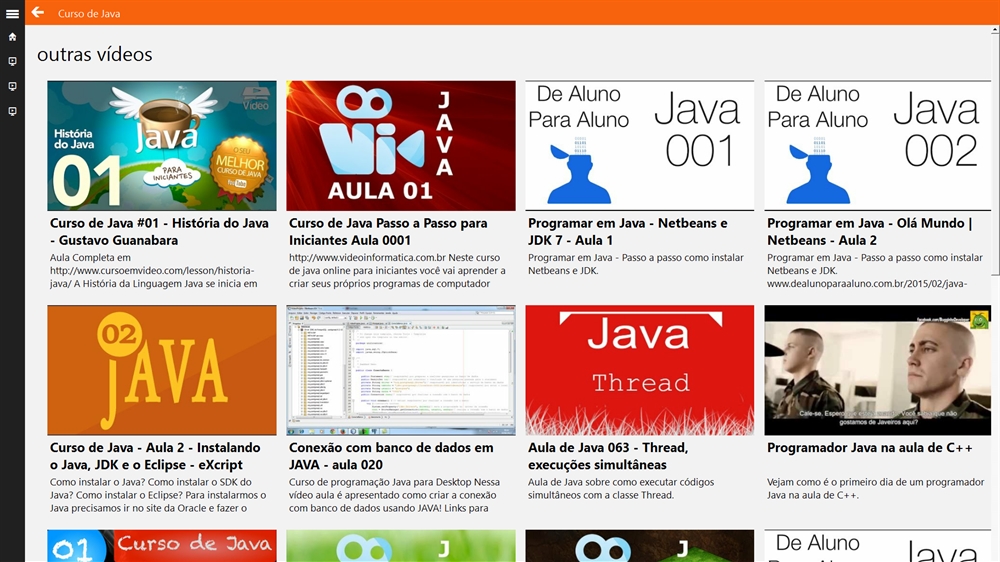The image size is (1000, 562).
Task: Open the partly visible green camera logo thumbnail
Action: [x=401, y=545]
